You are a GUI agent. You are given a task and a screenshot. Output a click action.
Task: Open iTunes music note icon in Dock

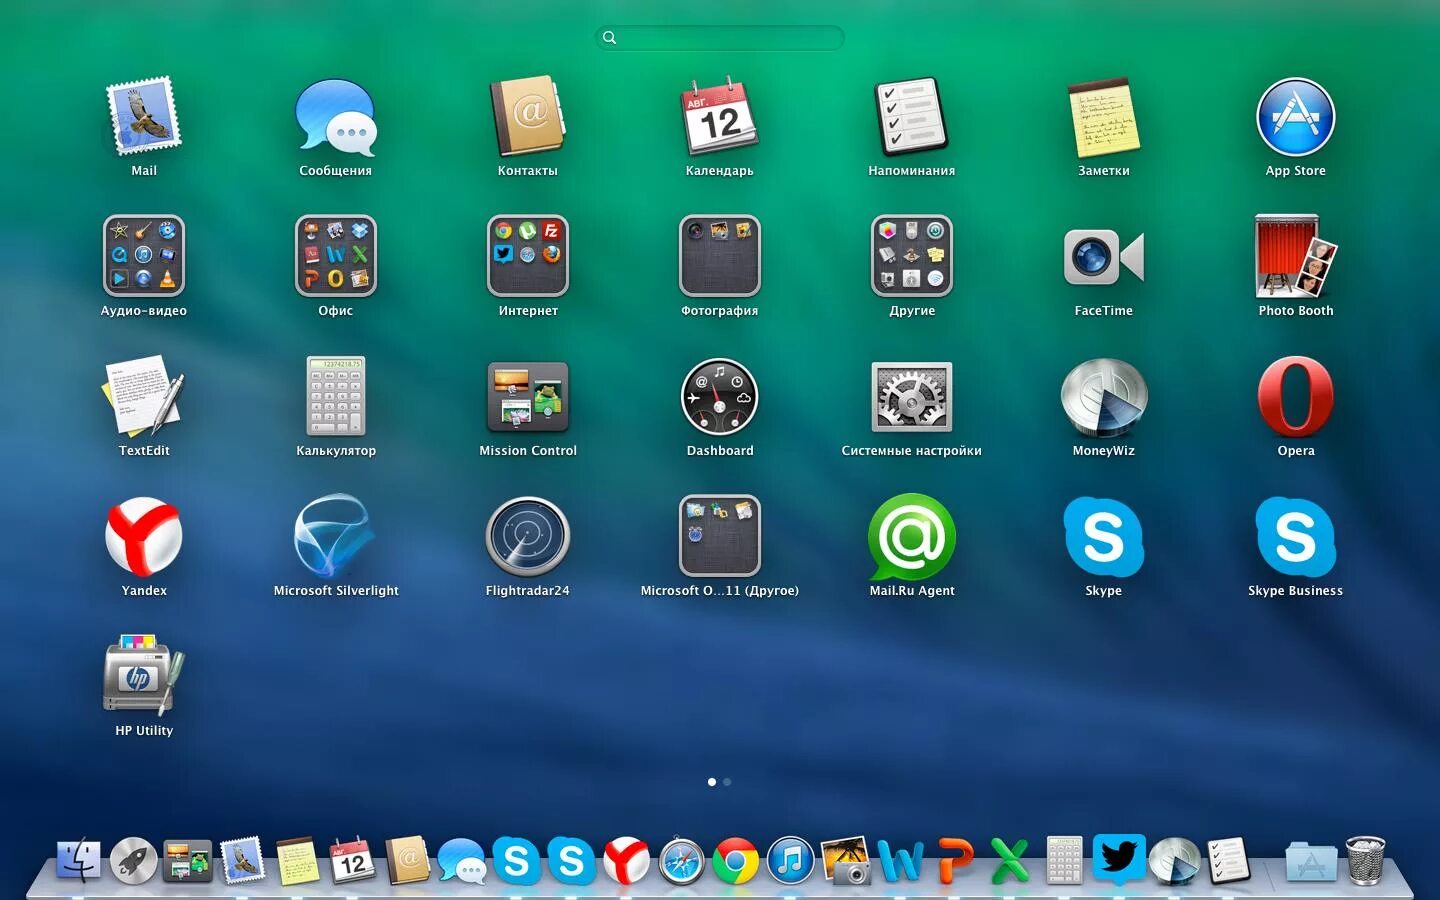[791, 861]
